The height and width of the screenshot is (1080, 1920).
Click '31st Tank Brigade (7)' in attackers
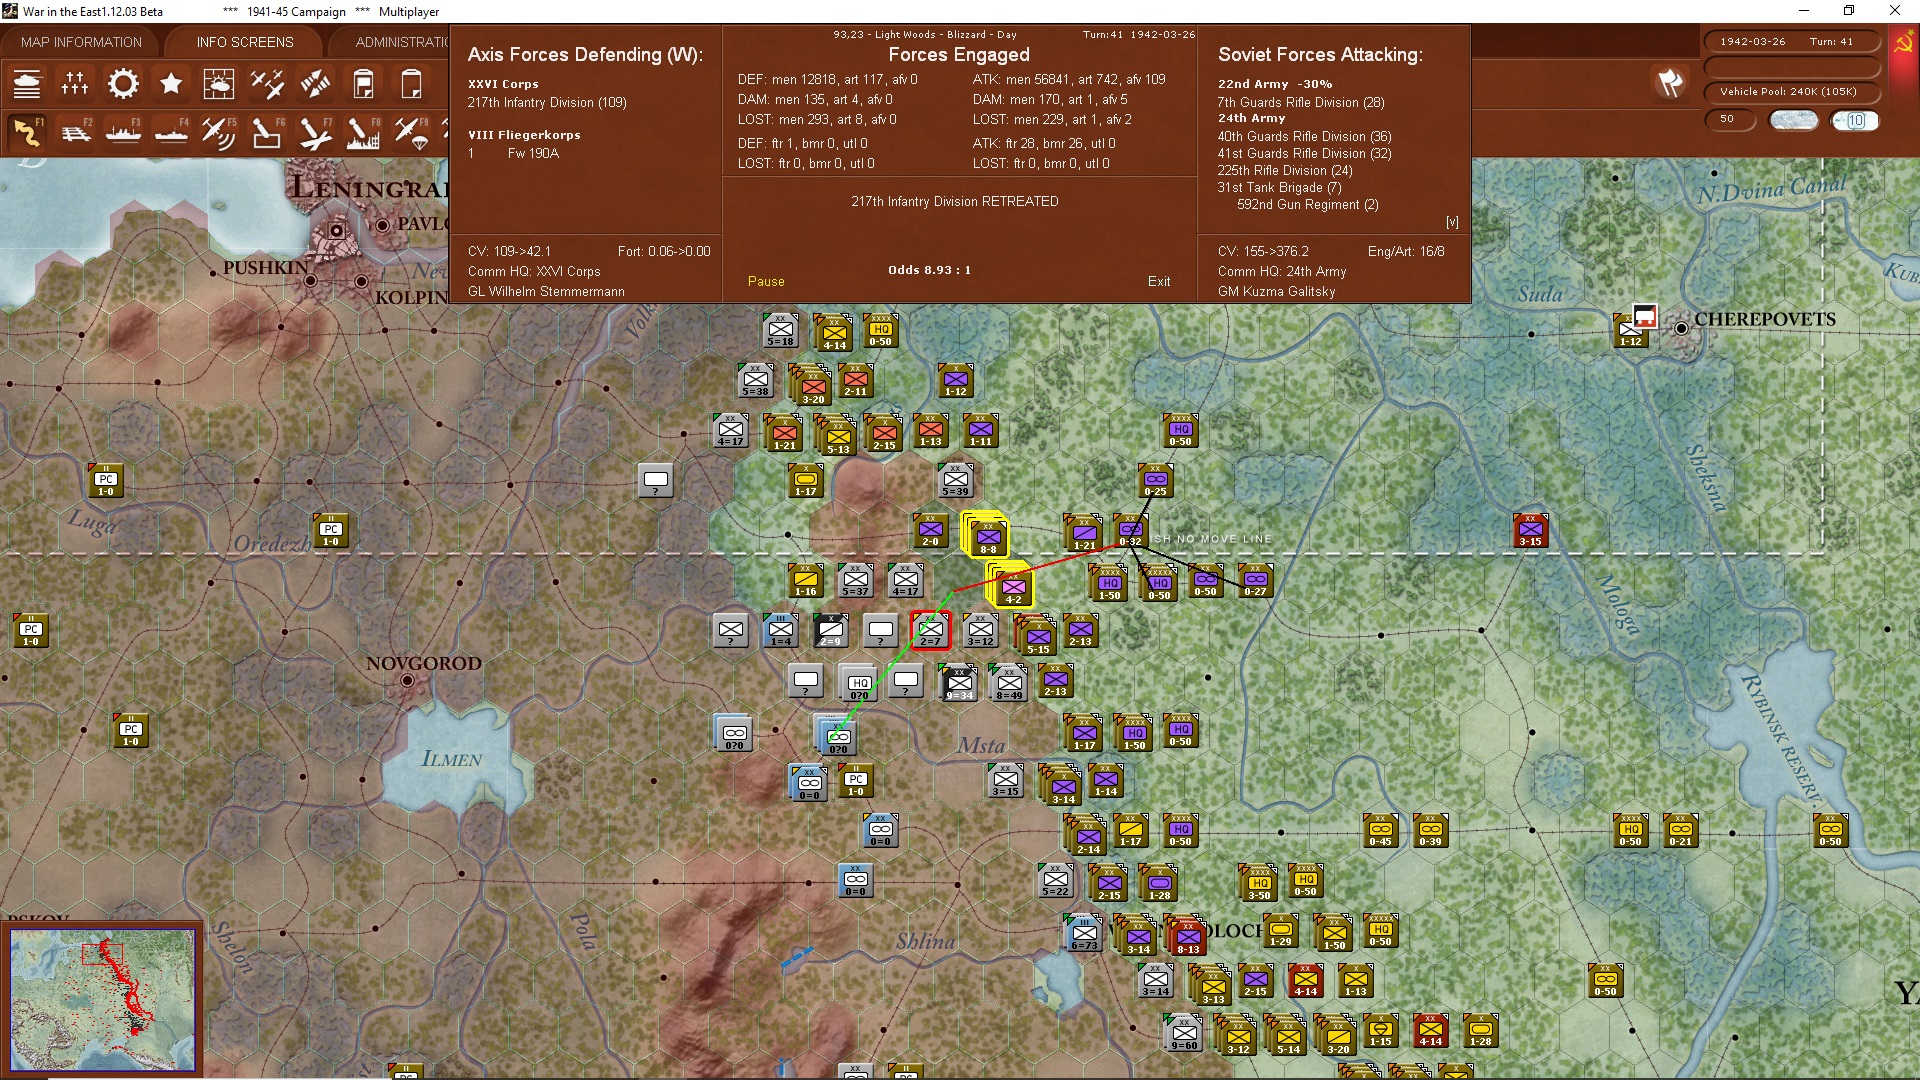pyautogui.click(x=1279, y=187)
